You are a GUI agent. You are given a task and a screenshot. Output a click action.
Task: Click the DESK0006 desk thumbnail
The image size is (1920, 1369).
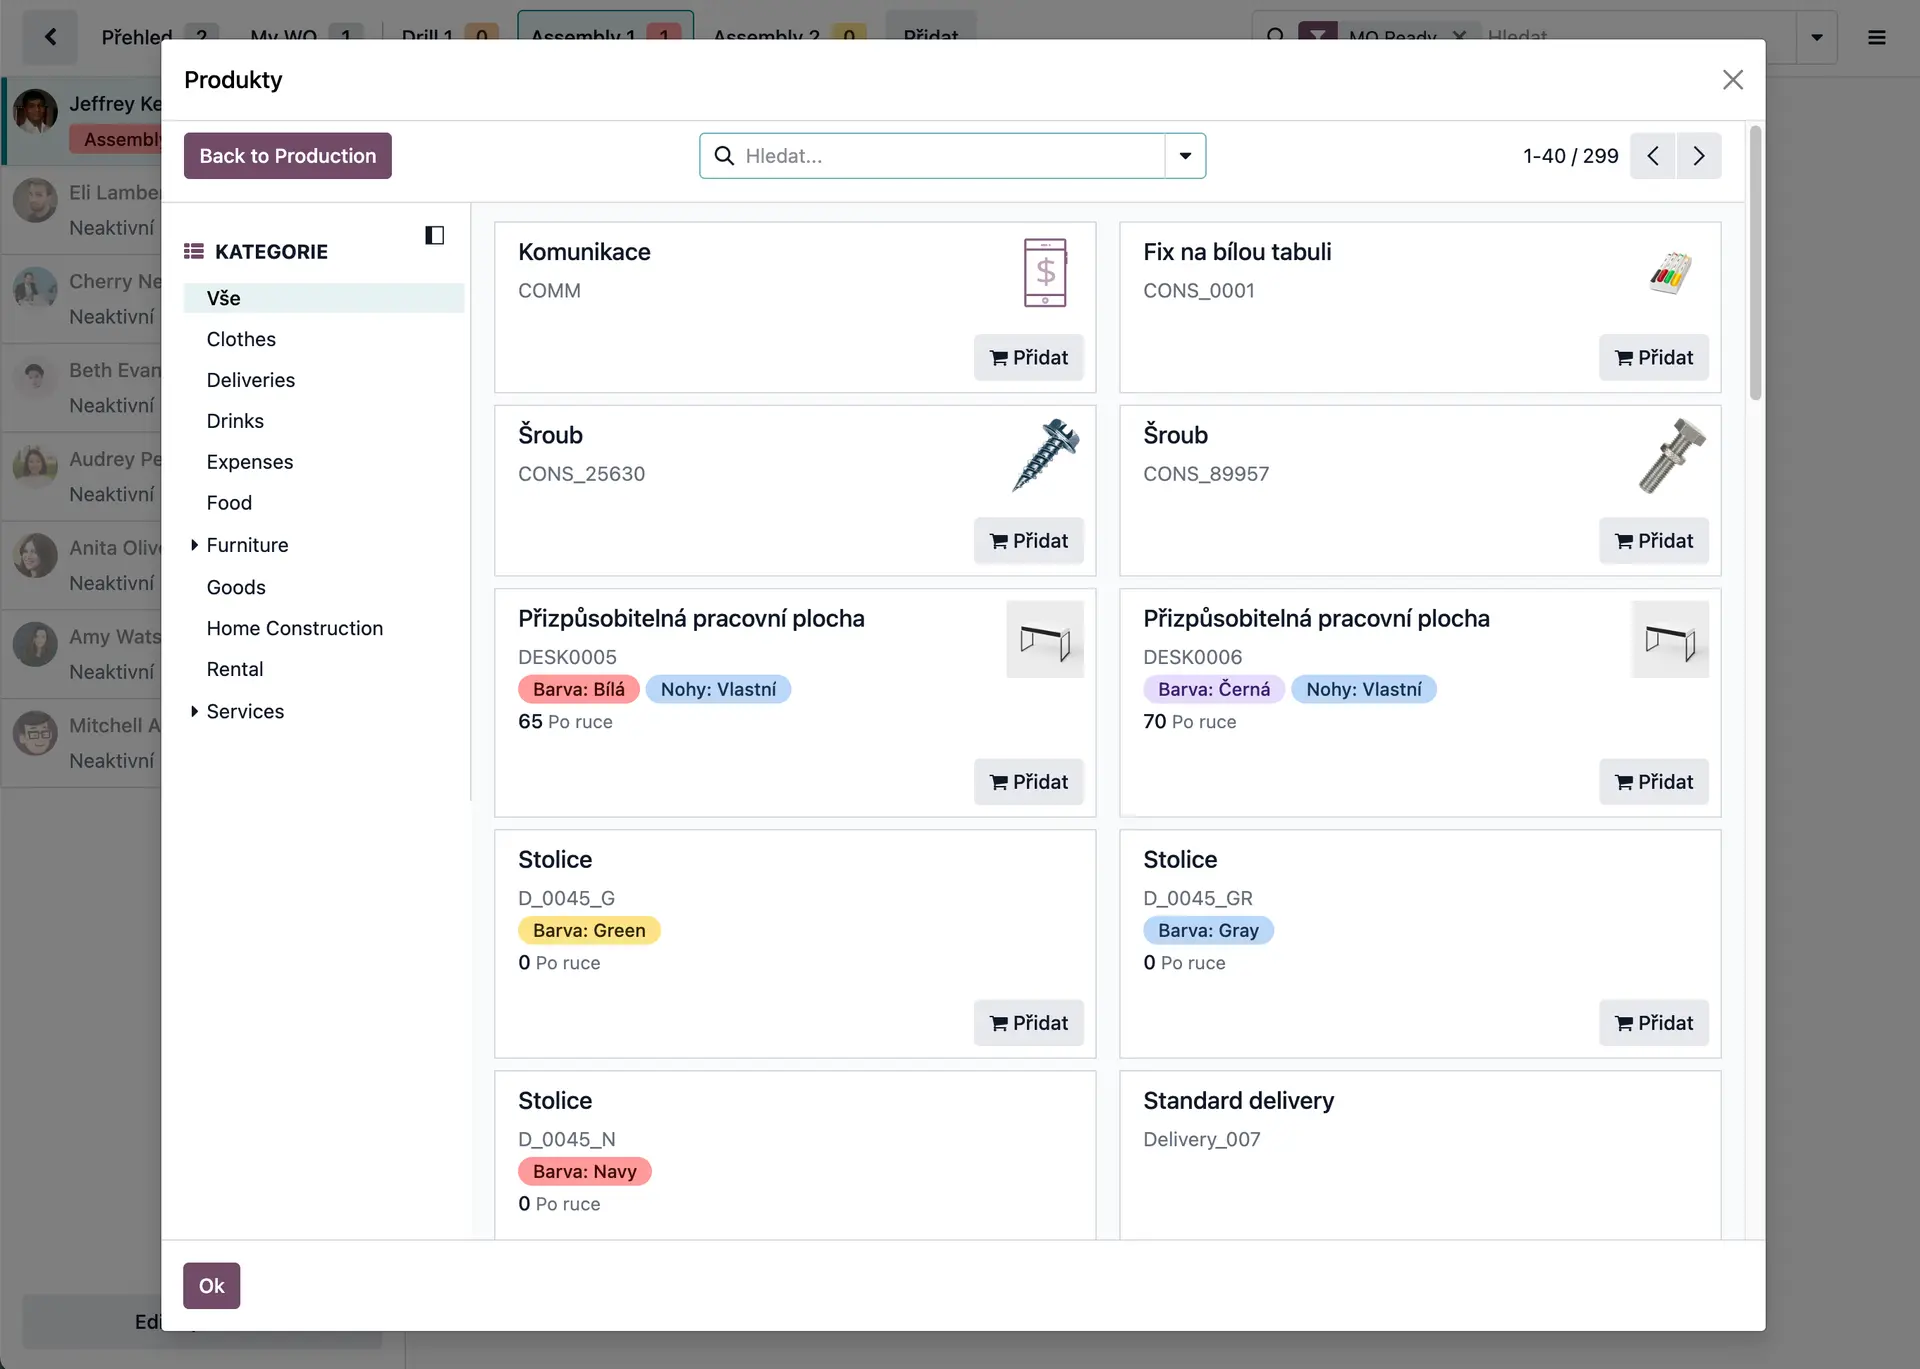click(x=1669, y=640)
